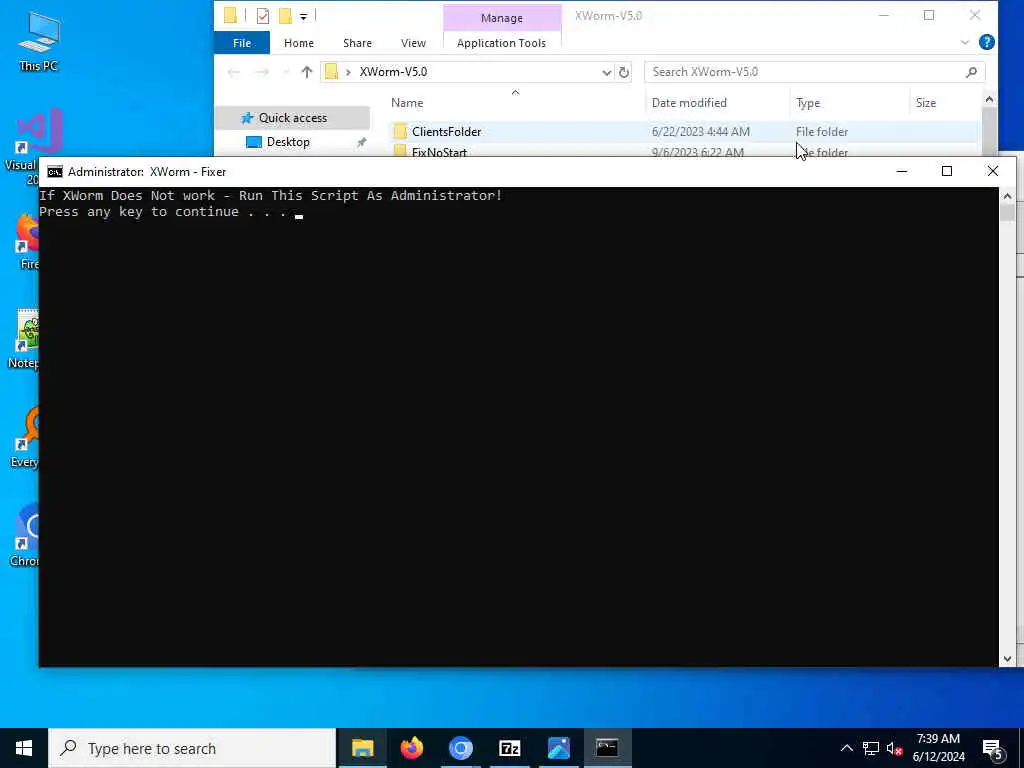The height and width of the screenshot is (768, 1024).
Task: Select the ClientsFolder folder row
Action: [x=682, y=132]
